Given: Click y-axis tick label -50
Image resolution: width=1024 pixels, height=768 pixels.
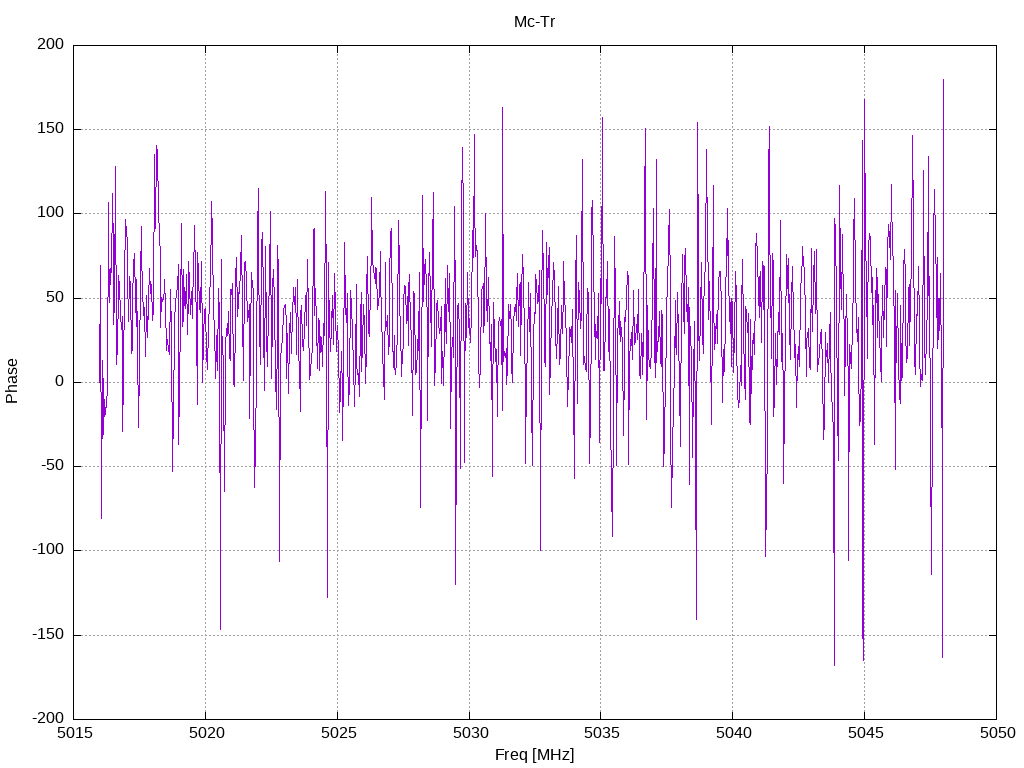Looking at the screenshot, I should pyautogui.click(x=53, y=466).
